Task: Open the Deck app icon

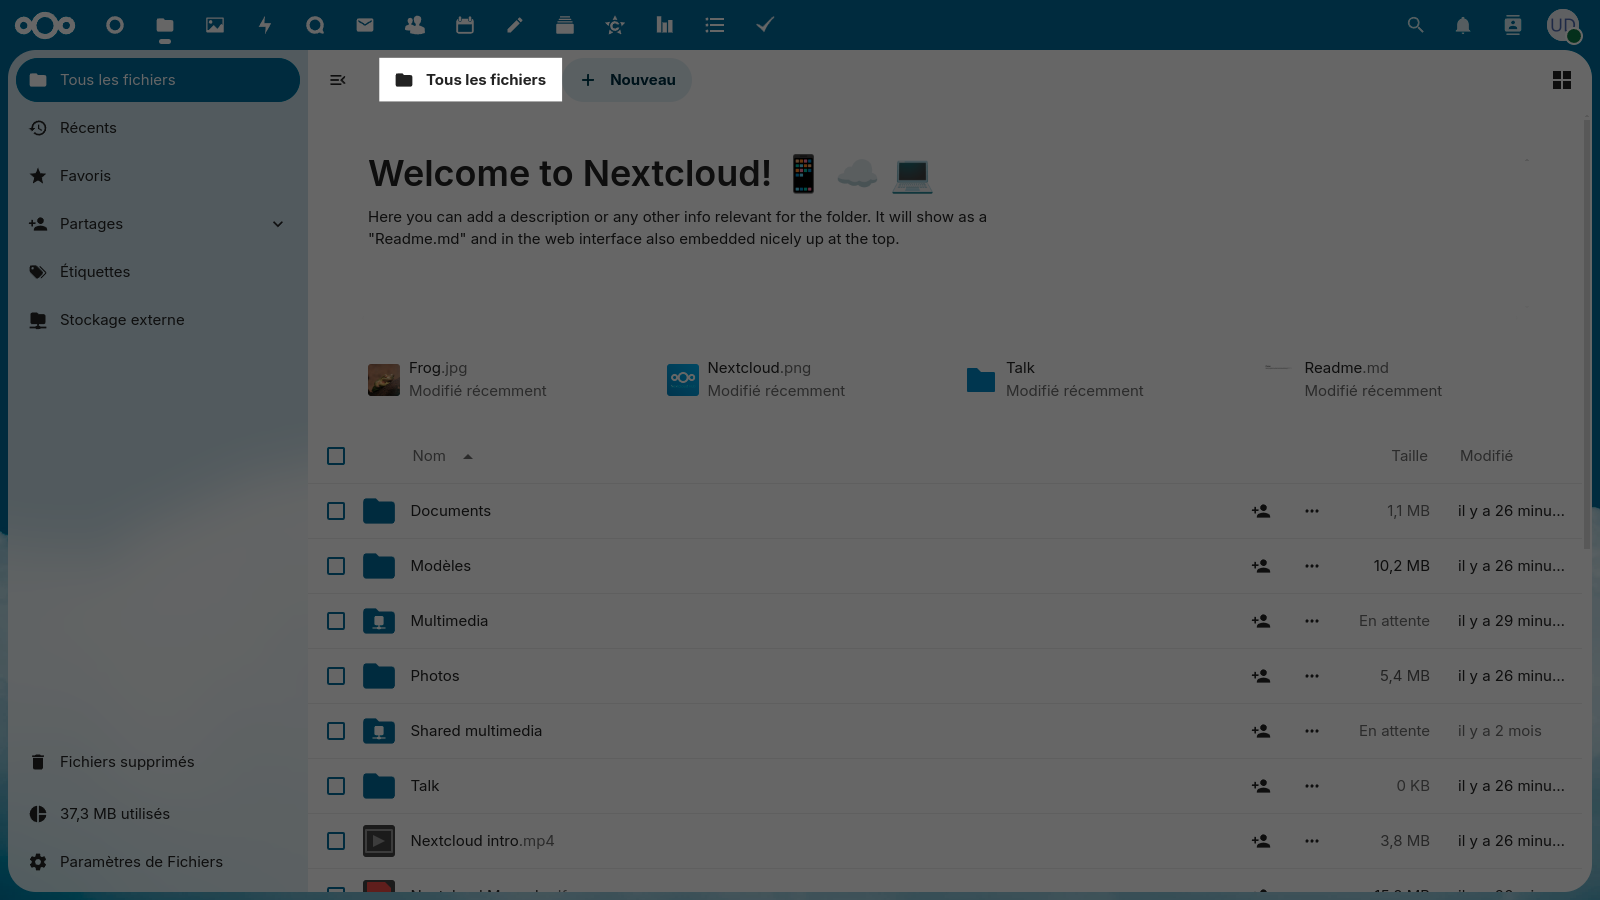Action: pos(565,25)
